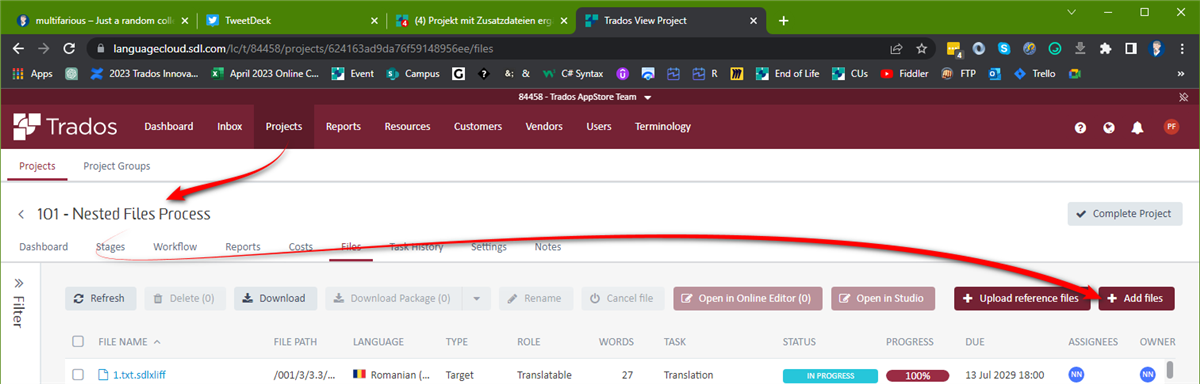Screen dimensions: 1200x384
Task: Open the help question mark icon
Action: (x=1080, y=127)
